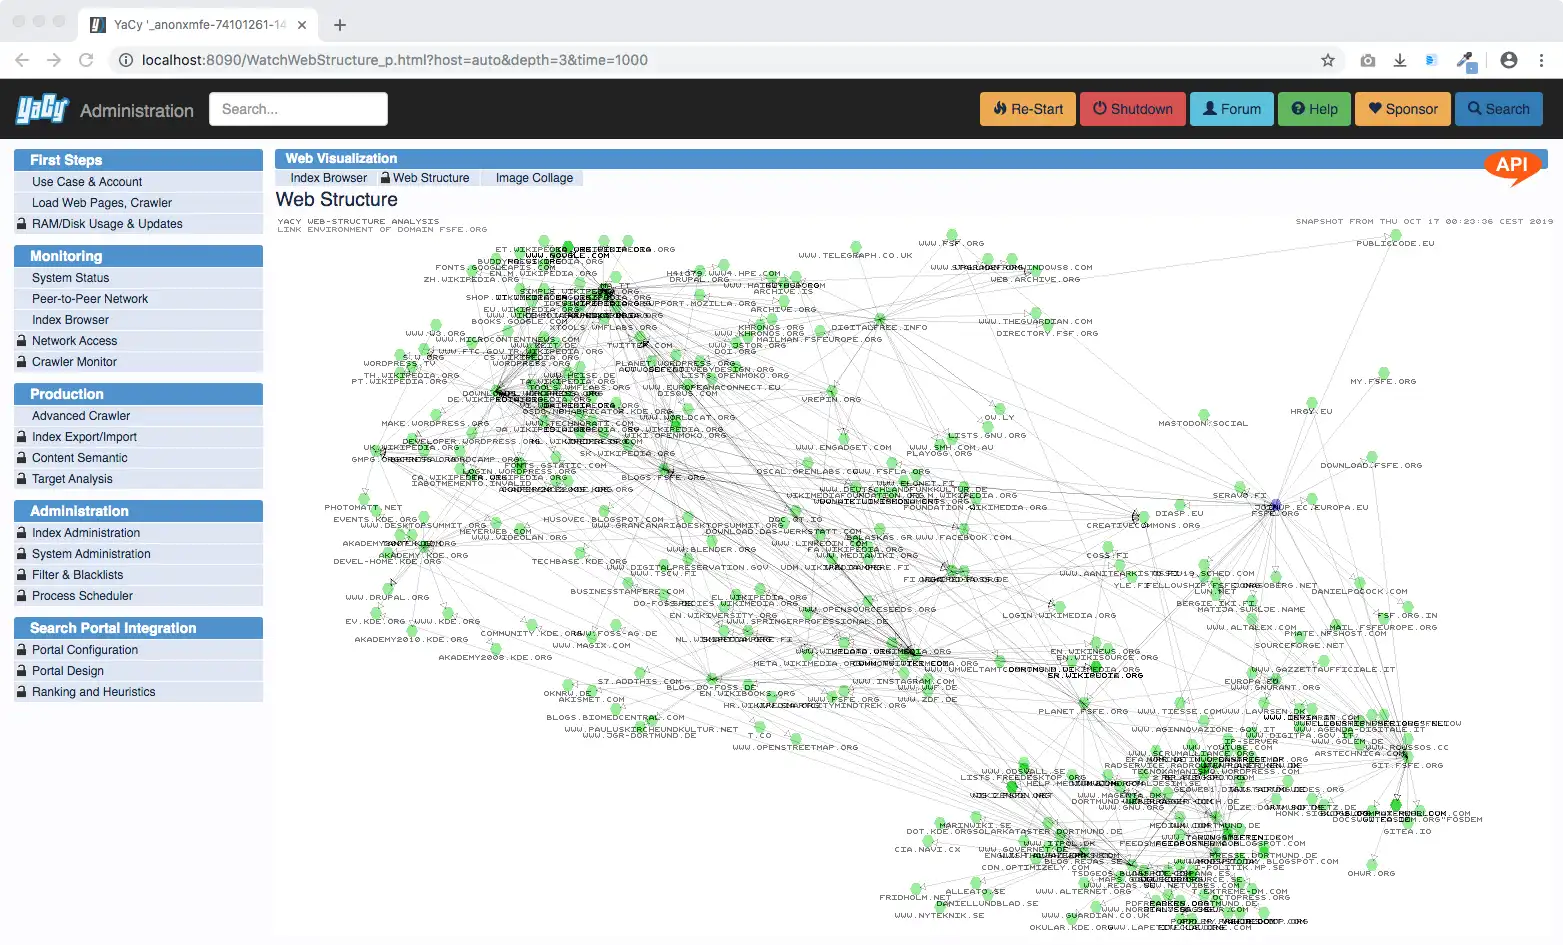
Task: Close the YaCy browser tab
Action: [303, 25]
